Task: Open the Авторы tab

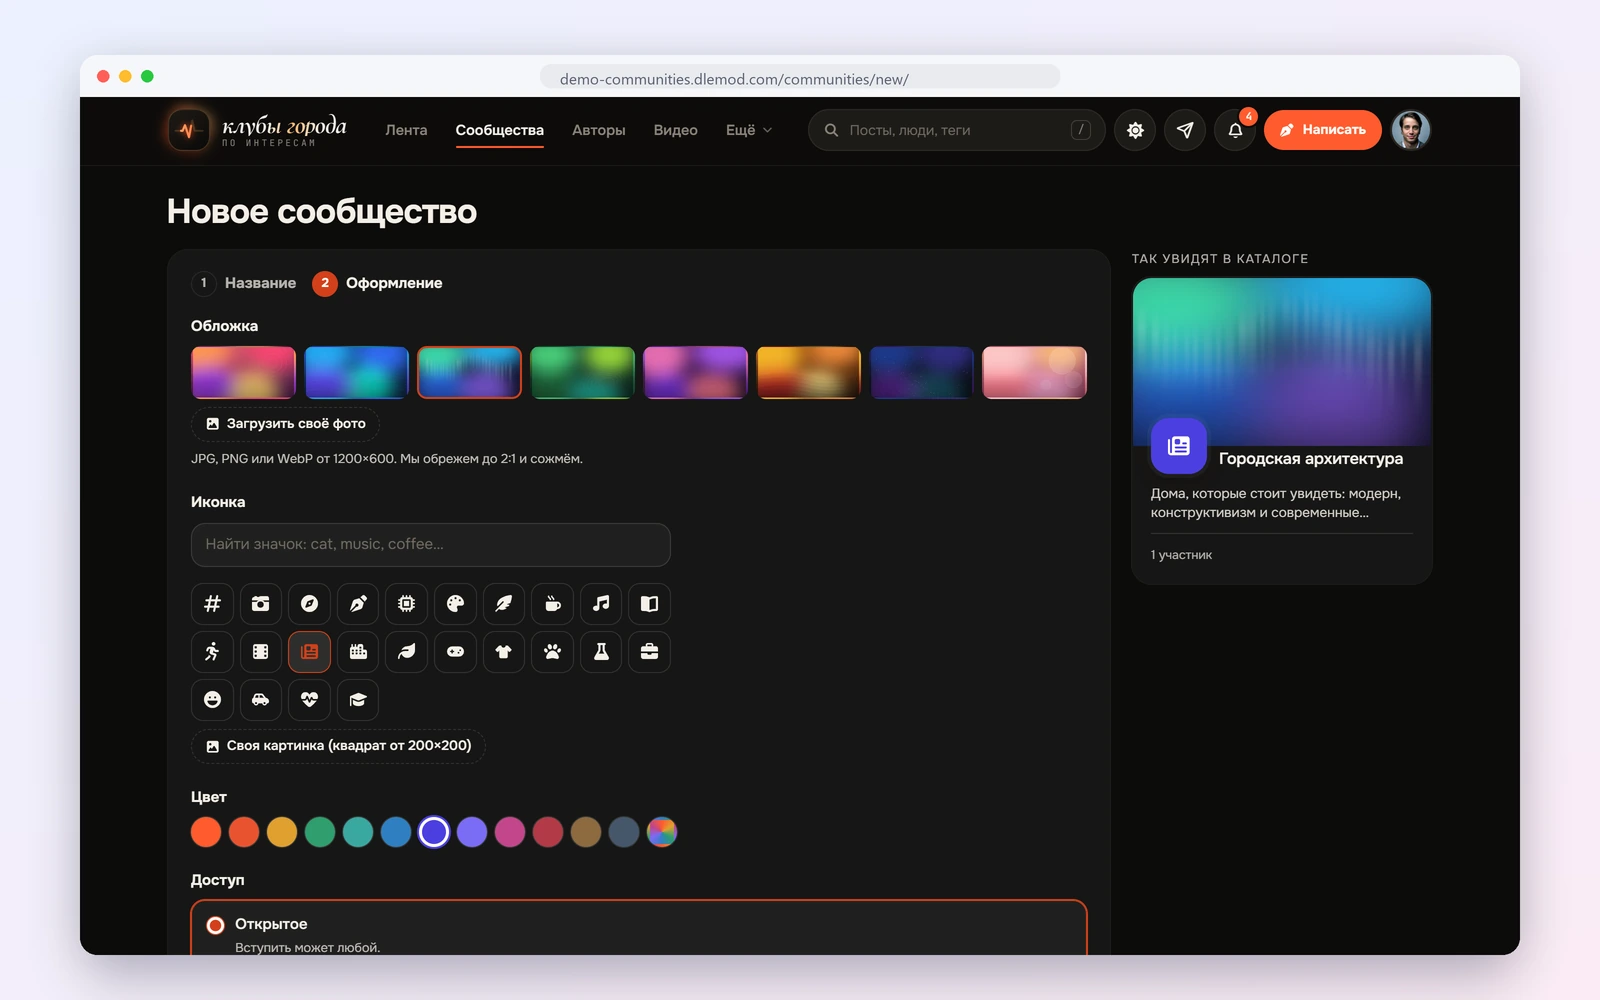Action: [x=599, y=130]
